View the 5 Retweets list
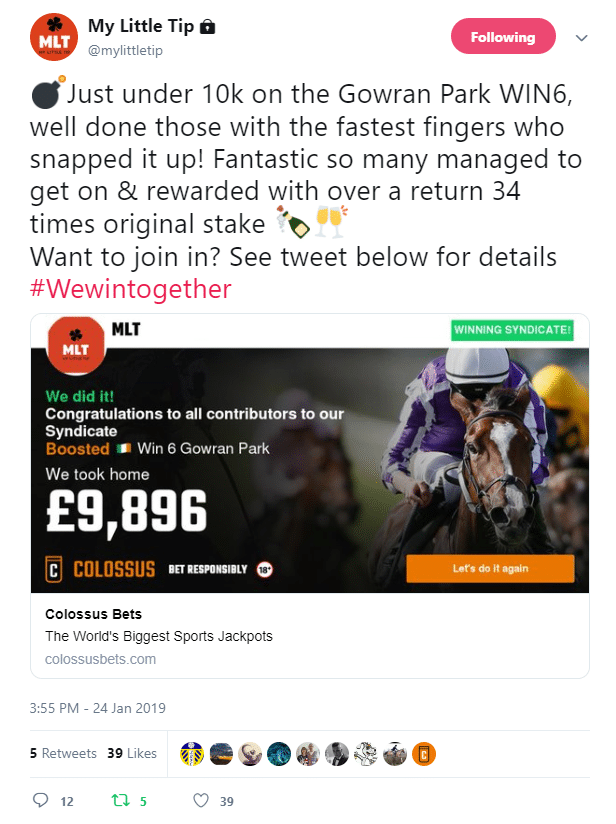The width and height of the screenshot is (616, 824). click(x=63, y=753)
